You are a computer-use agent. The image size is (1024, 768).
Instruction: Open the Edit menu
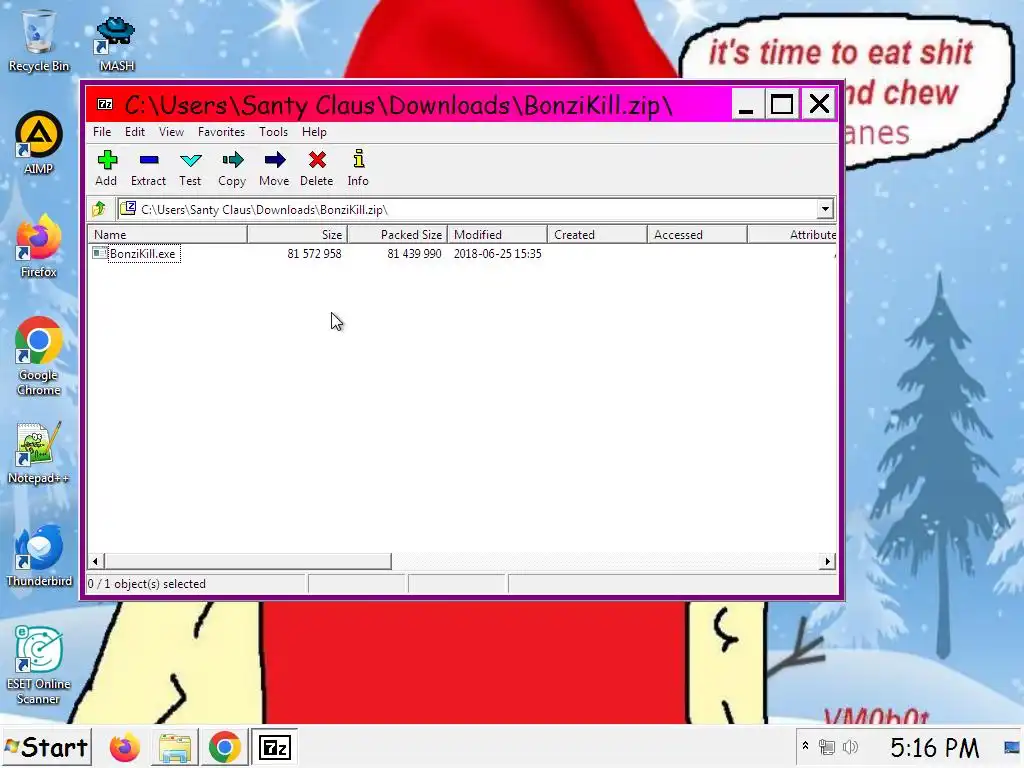pyautogui.click(x=135, y=132)
